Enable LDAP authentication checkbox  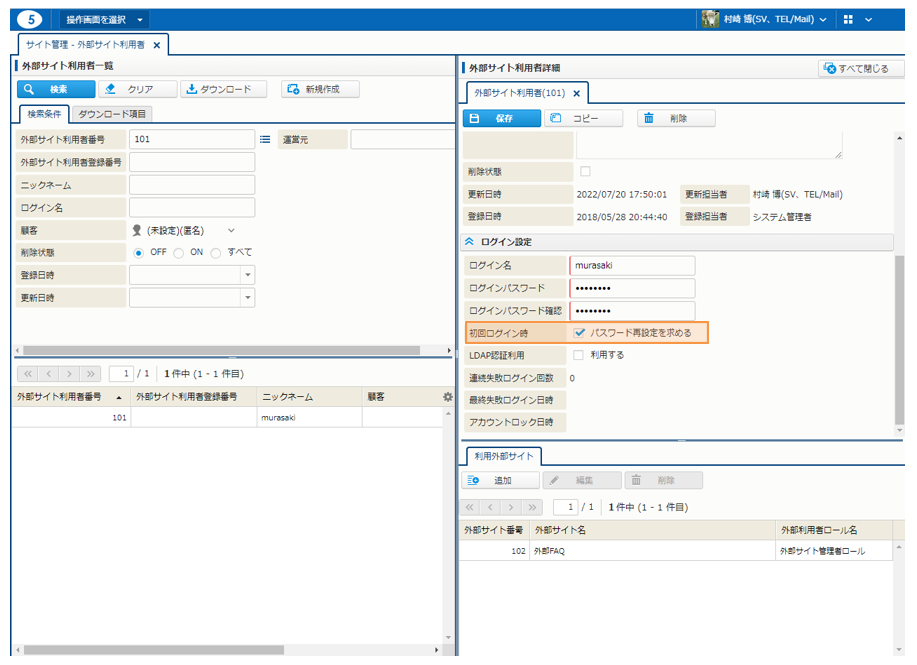[x=579, y=355]
